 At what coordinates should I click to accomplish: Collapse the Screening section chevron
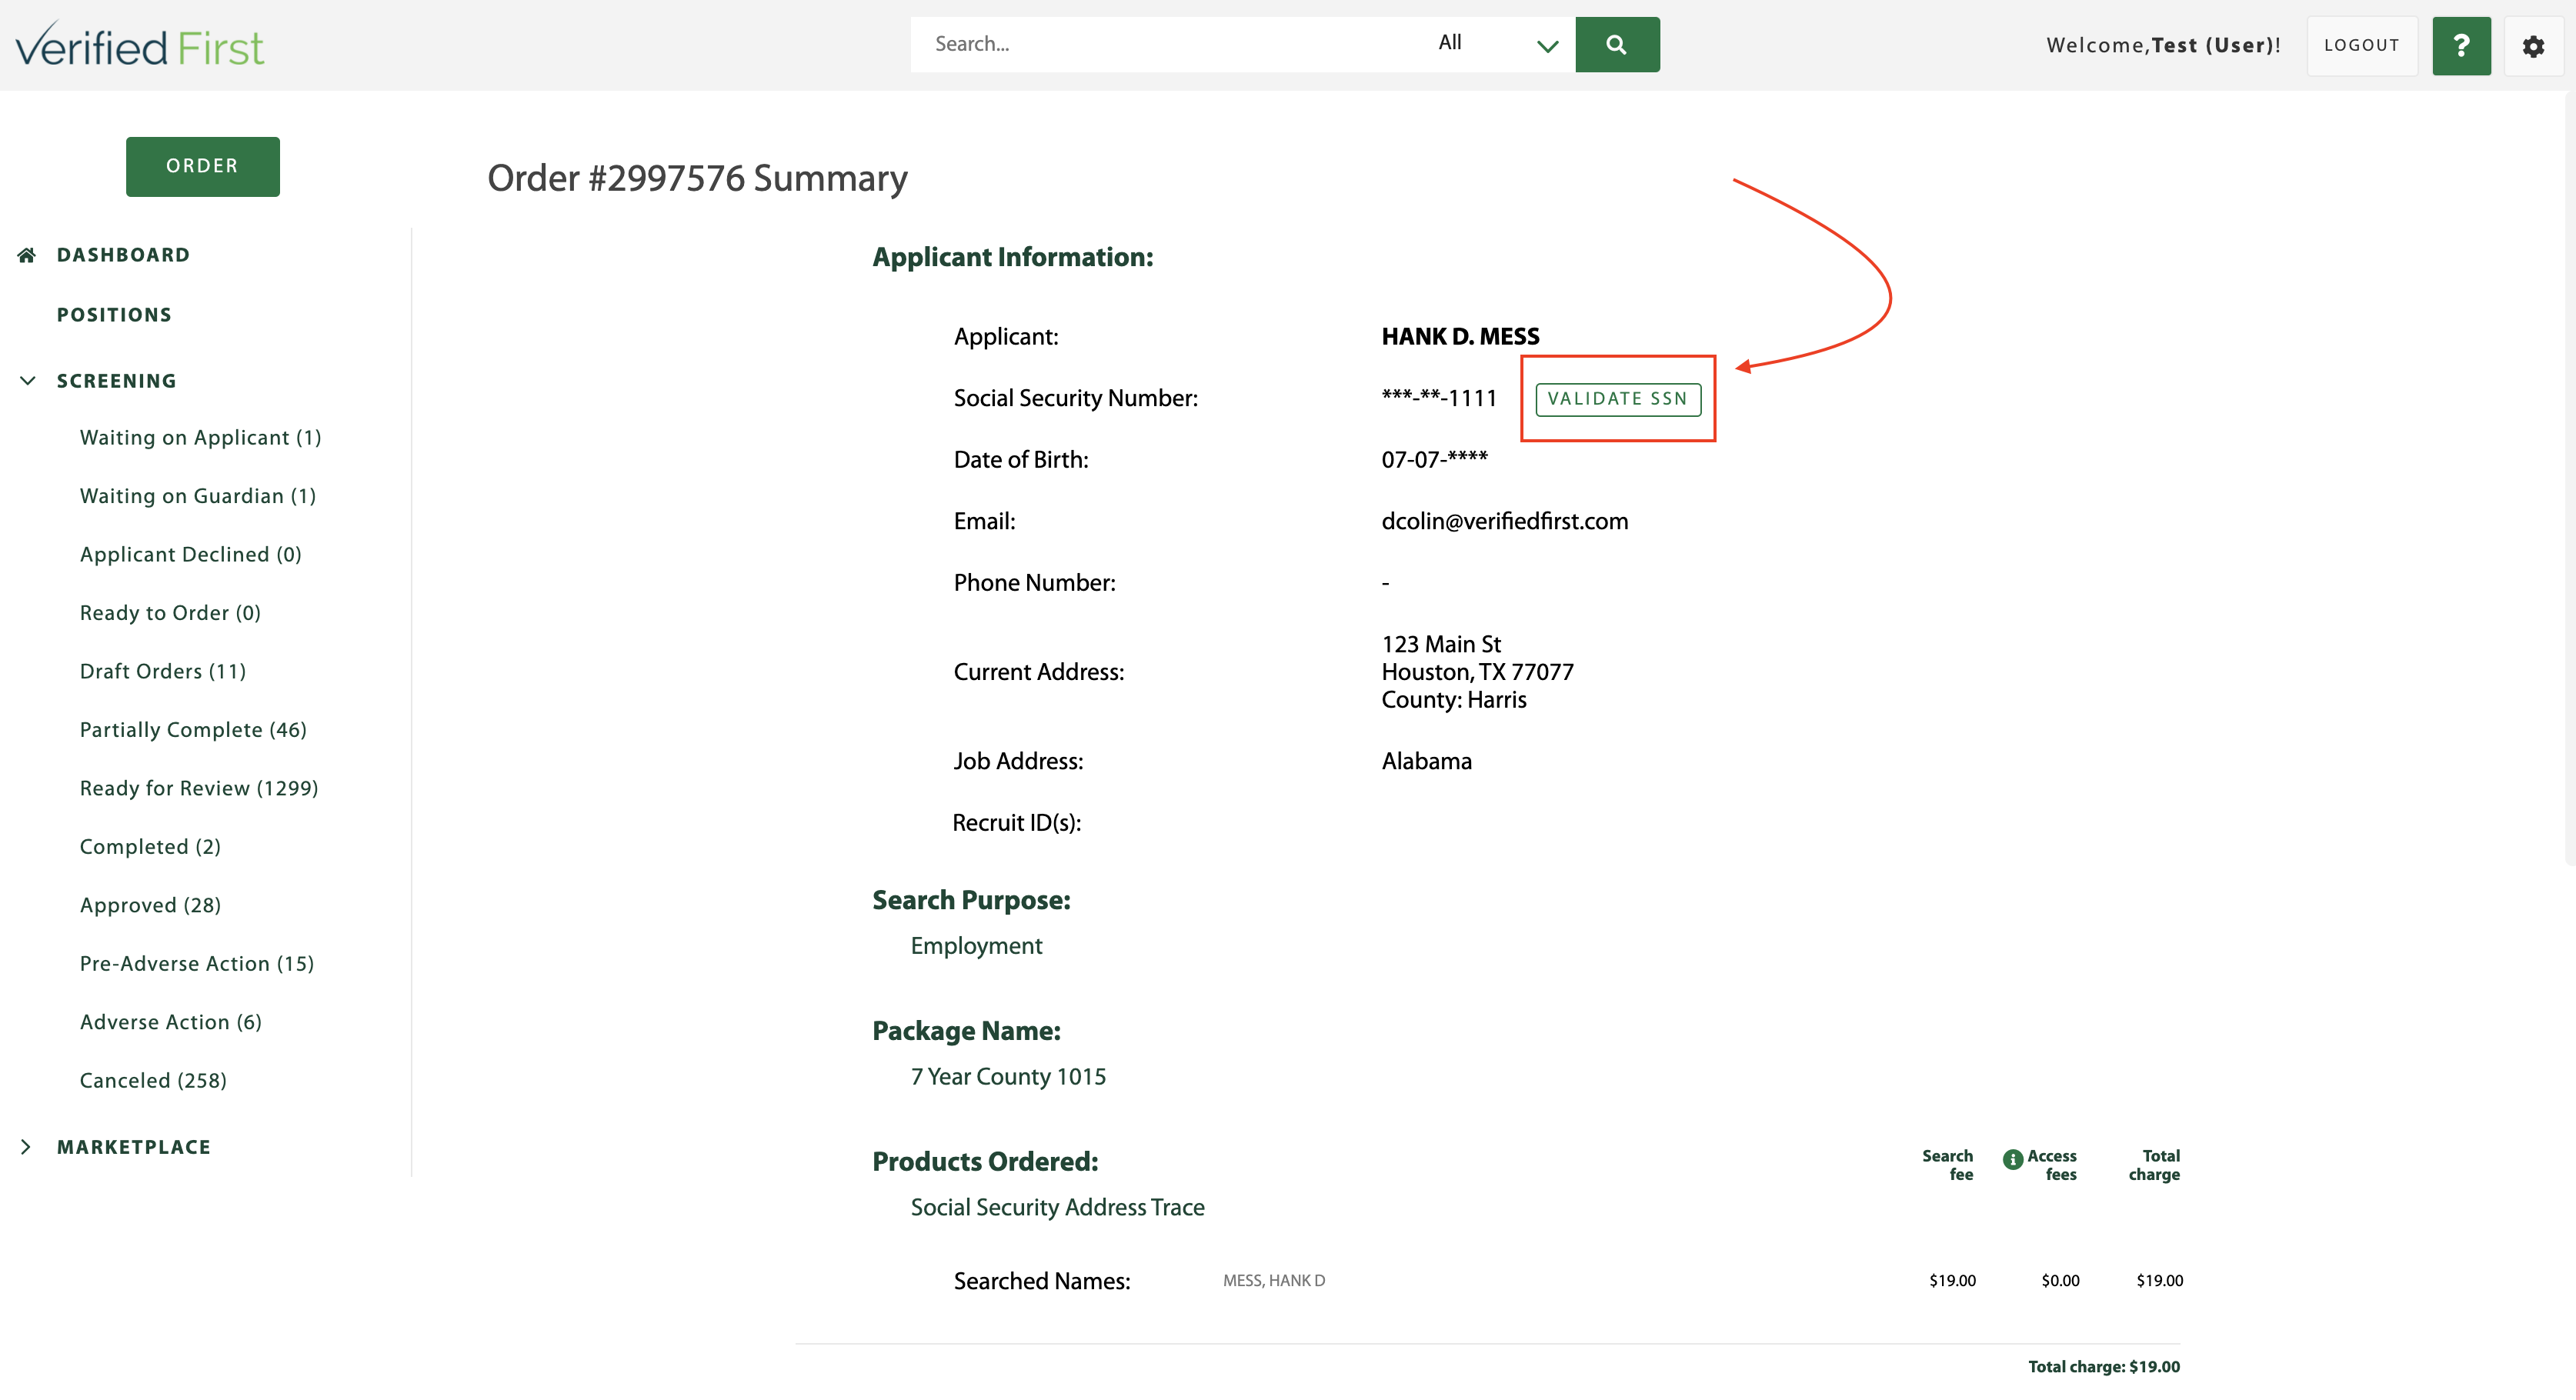coord(28,381)
